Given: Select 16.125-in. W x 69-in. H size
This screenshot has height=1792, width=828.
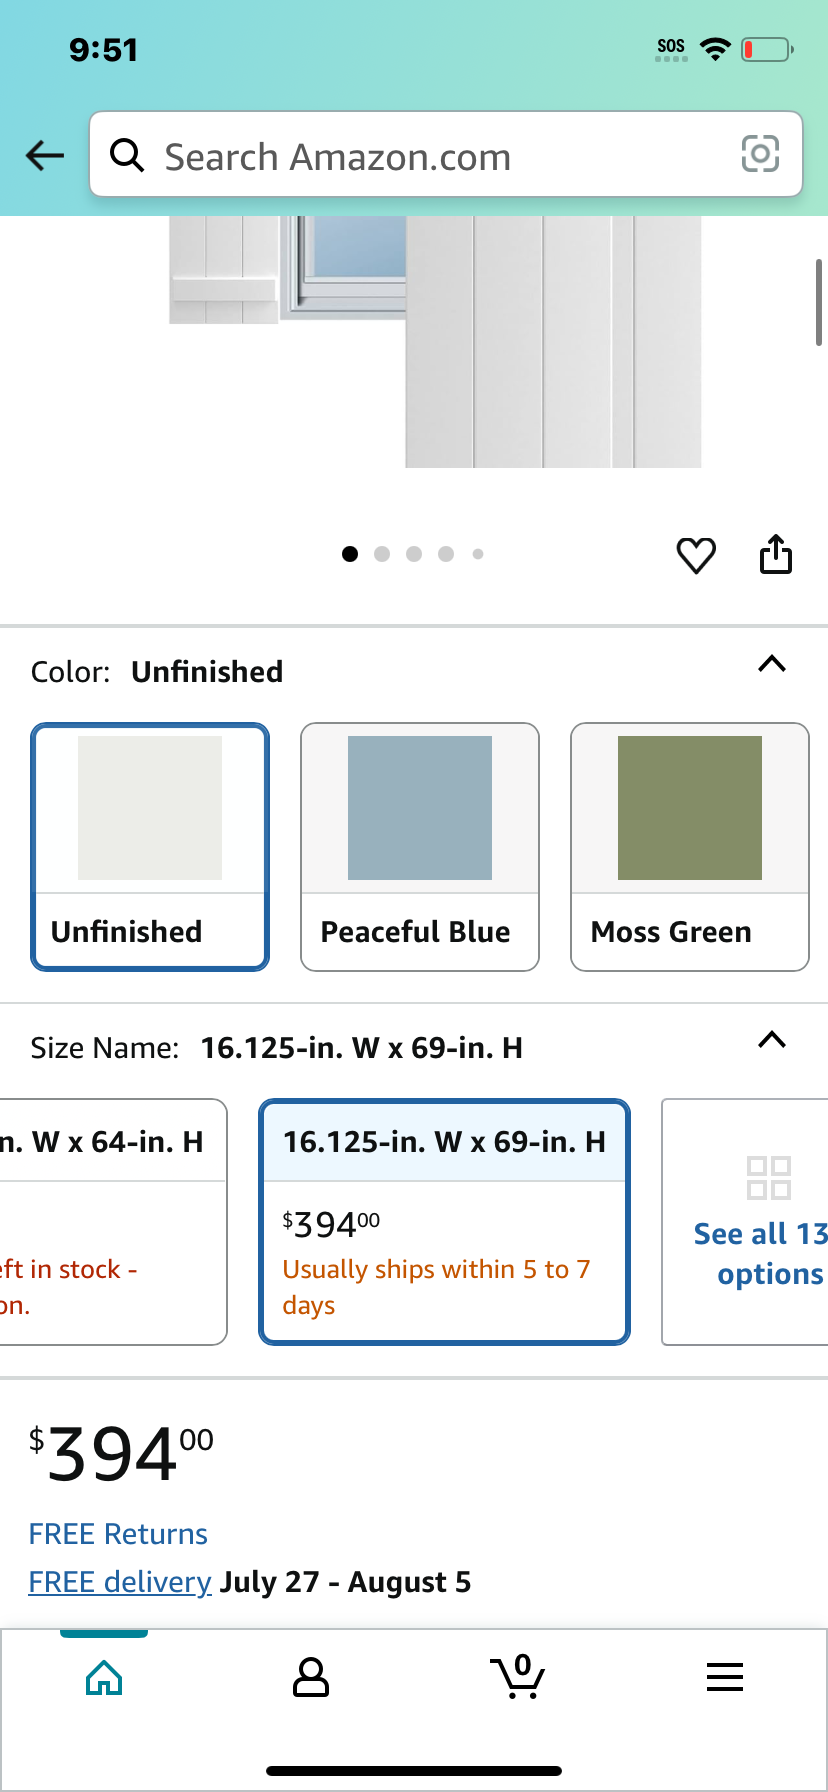Looking at the screenshot, I should click(444, 1222).
